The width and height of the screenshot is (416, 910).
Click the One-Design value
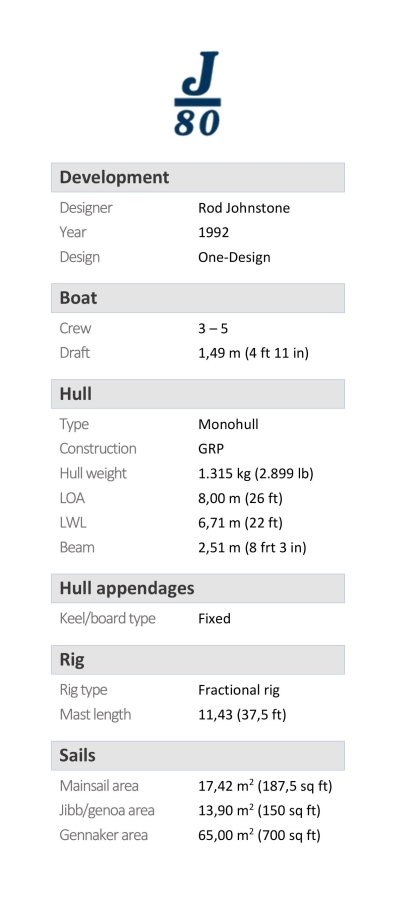[x=234, y=257]
